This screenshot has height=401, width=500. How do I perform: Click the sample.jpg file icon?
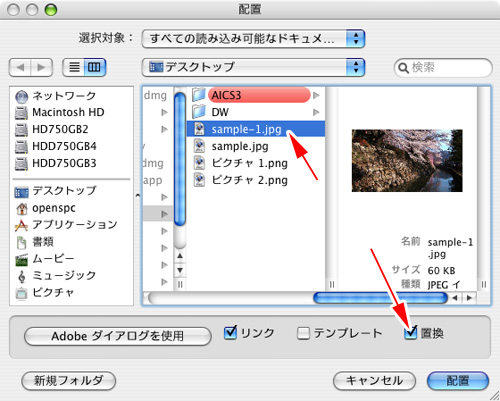pyautogui.click(x=199, y=146)
